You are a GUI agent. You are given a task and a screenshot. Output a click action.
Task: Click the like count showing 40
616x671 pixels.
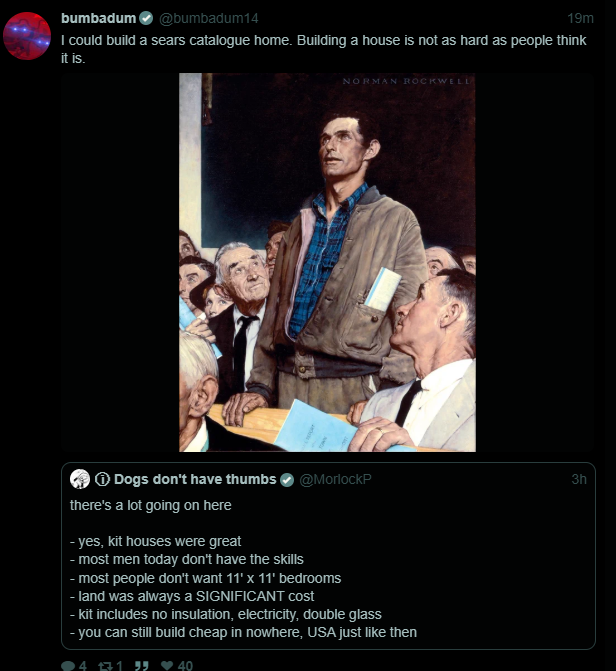click(x=185, y=665)
